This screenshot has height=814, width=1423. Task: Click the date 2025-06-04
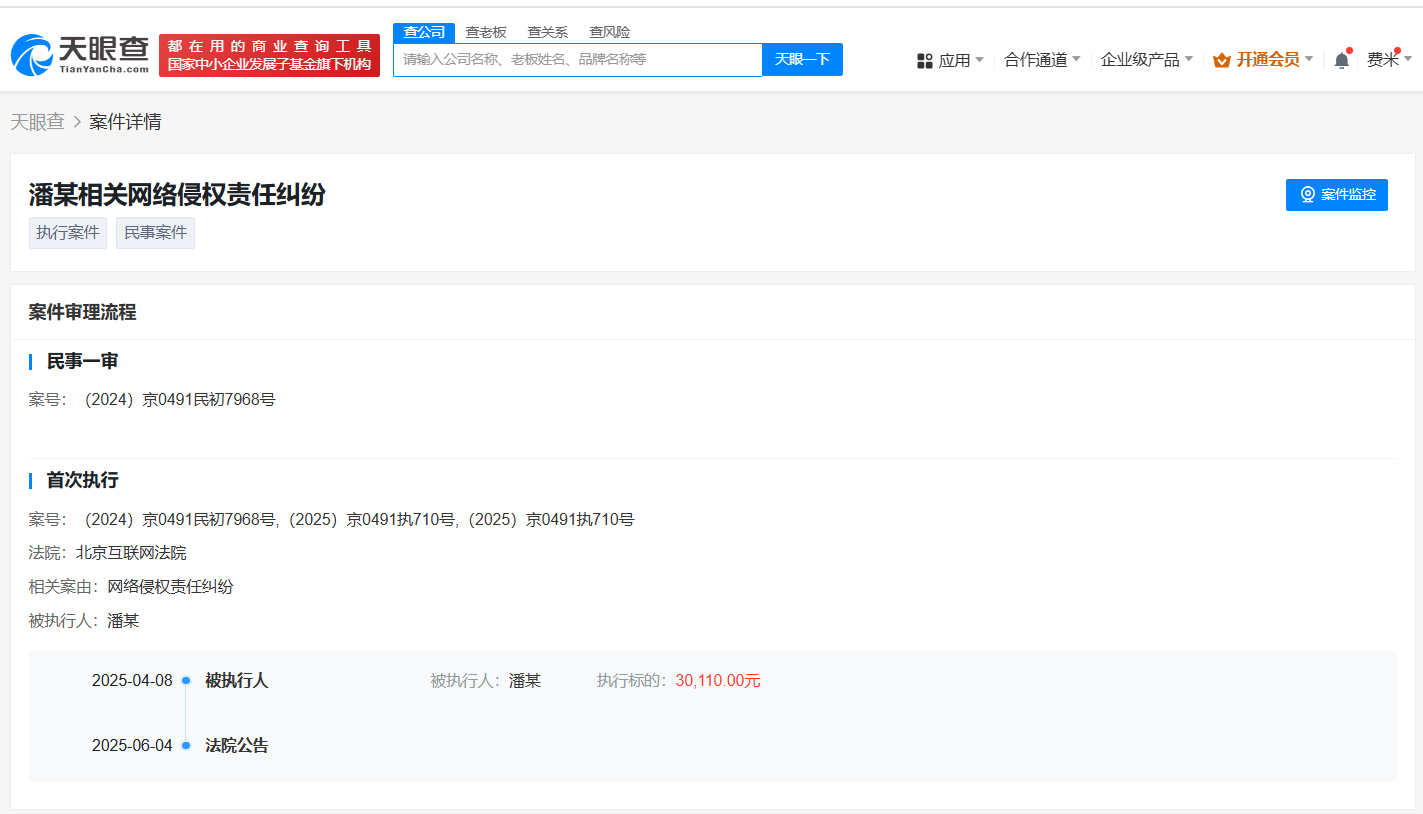[x=132, y=746]
